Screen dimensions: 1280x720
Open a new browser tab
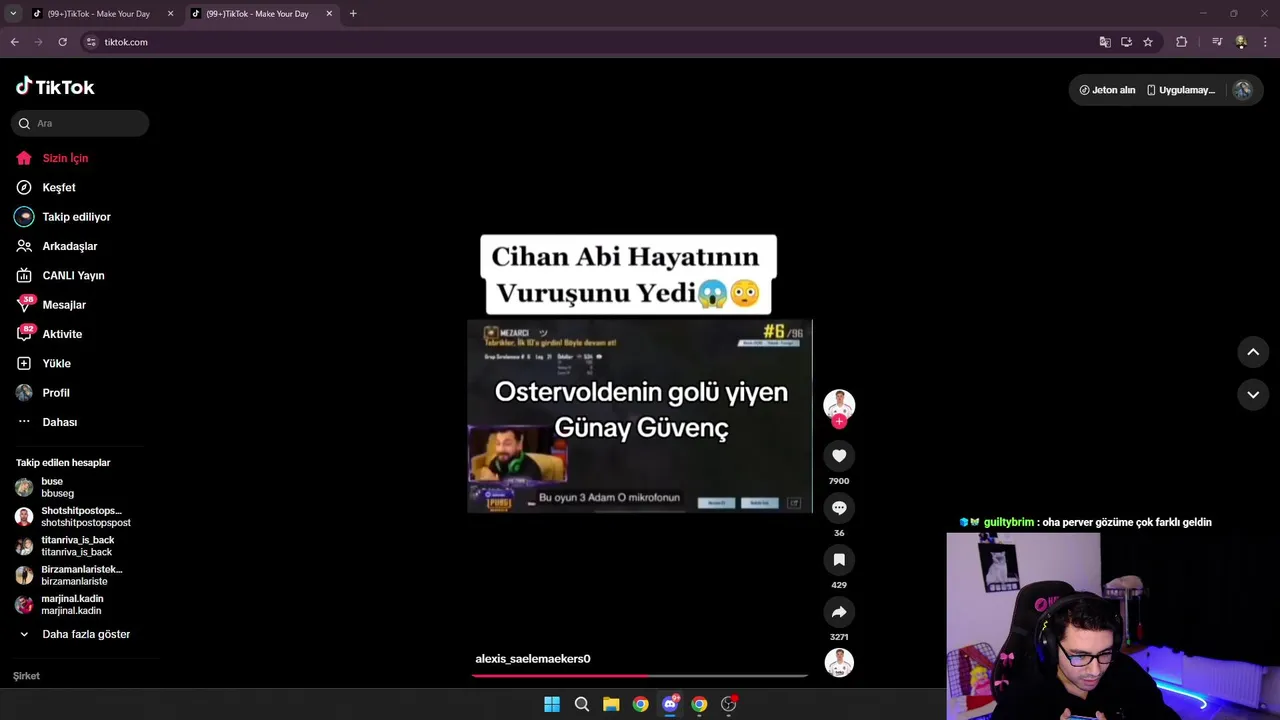[x=353, y=14]
